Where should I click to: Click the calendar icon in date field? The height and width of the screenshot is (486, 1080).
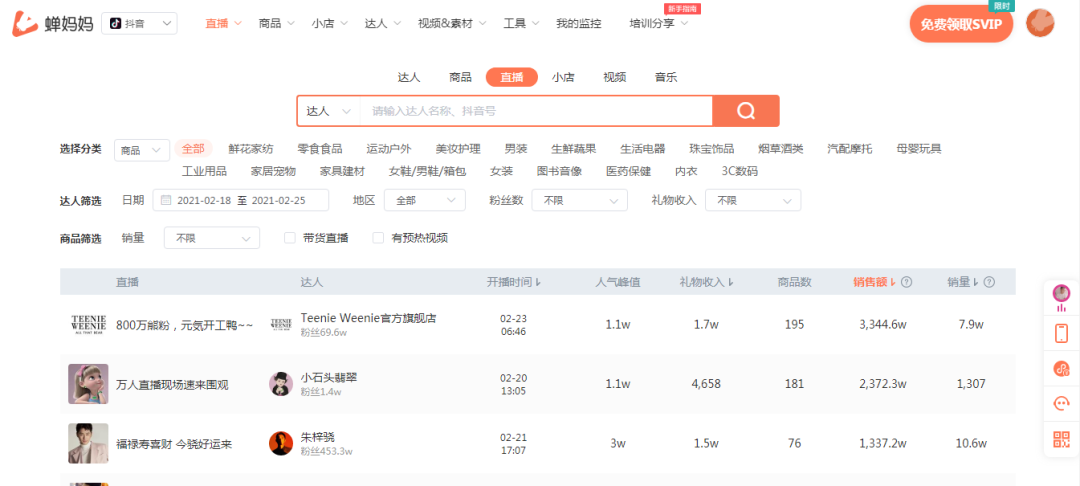tap(166, 200)
